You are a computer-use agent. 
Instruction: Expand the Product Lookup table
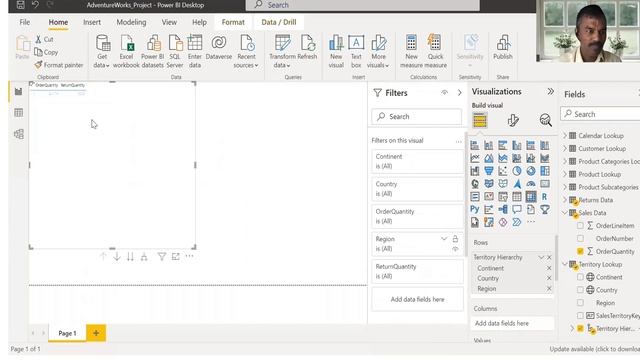coord(565,174)
